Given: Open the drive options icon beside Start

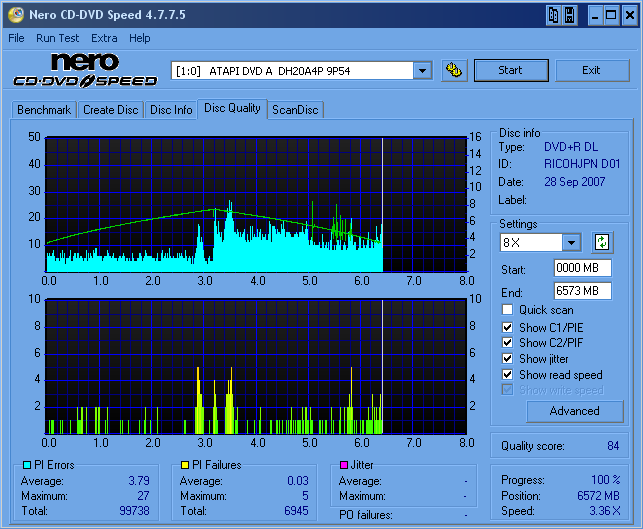Looking at the screenshot, I should [x=454, y=70].
